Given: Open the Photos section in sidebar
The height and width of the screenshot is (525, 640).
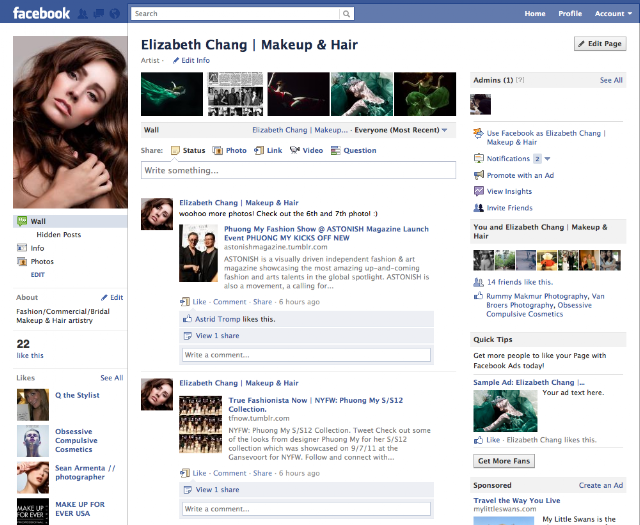Looking at the screenshot, I should (42, 261).
